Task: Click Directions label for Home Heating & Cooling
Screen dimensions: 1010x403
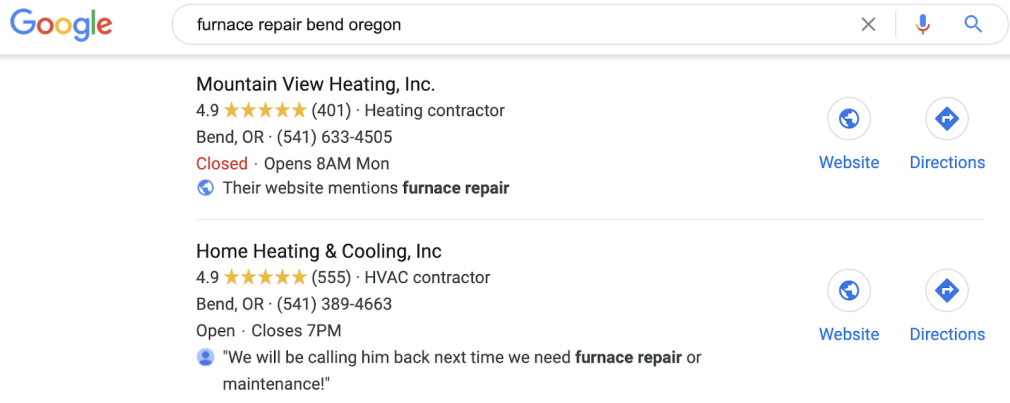Action: pos(947,334)
